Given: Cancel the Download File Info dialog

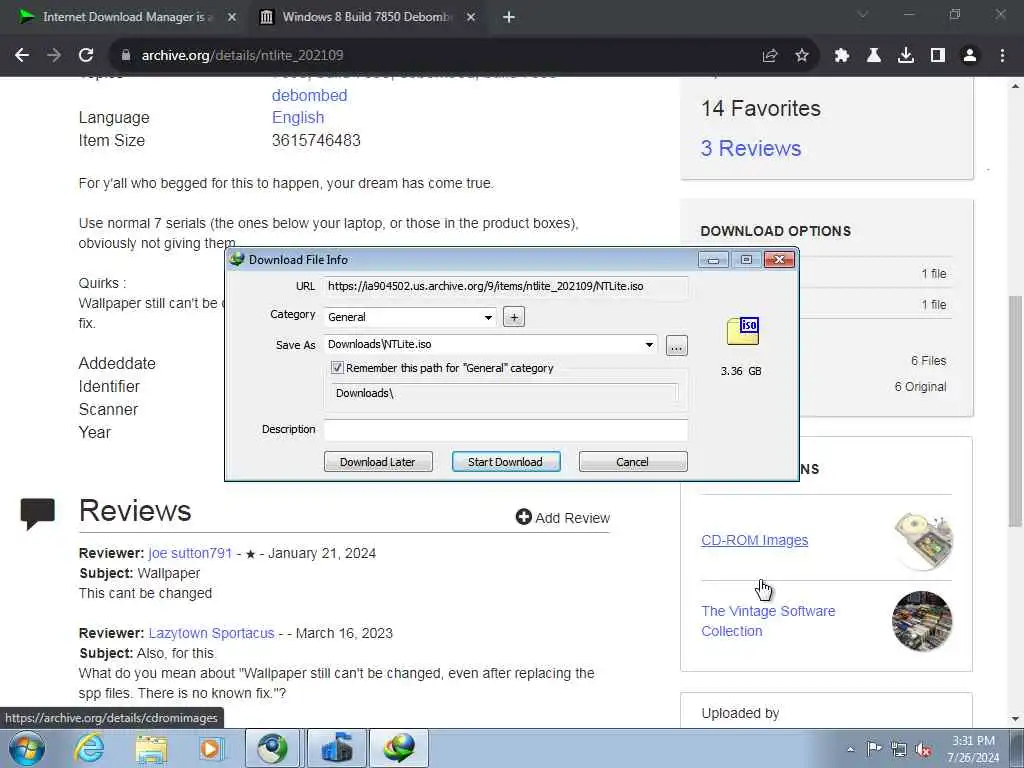Looking at the screenshot, I should click(633, 462).
